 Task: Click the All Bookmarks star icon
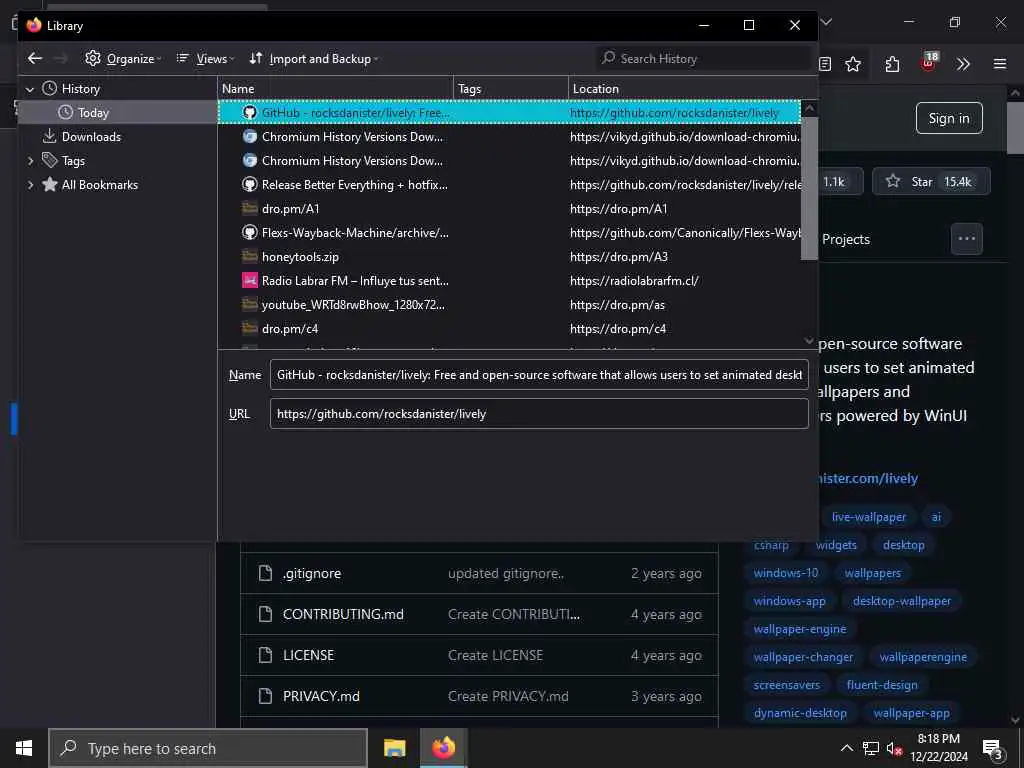click(x=50, y=184)
